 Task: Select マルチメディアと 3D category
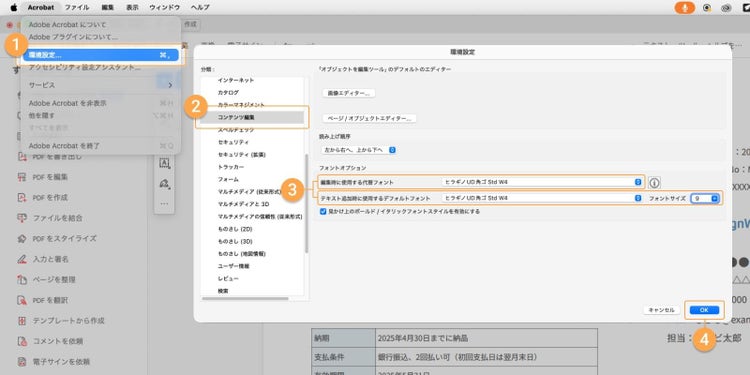point(242,204)
